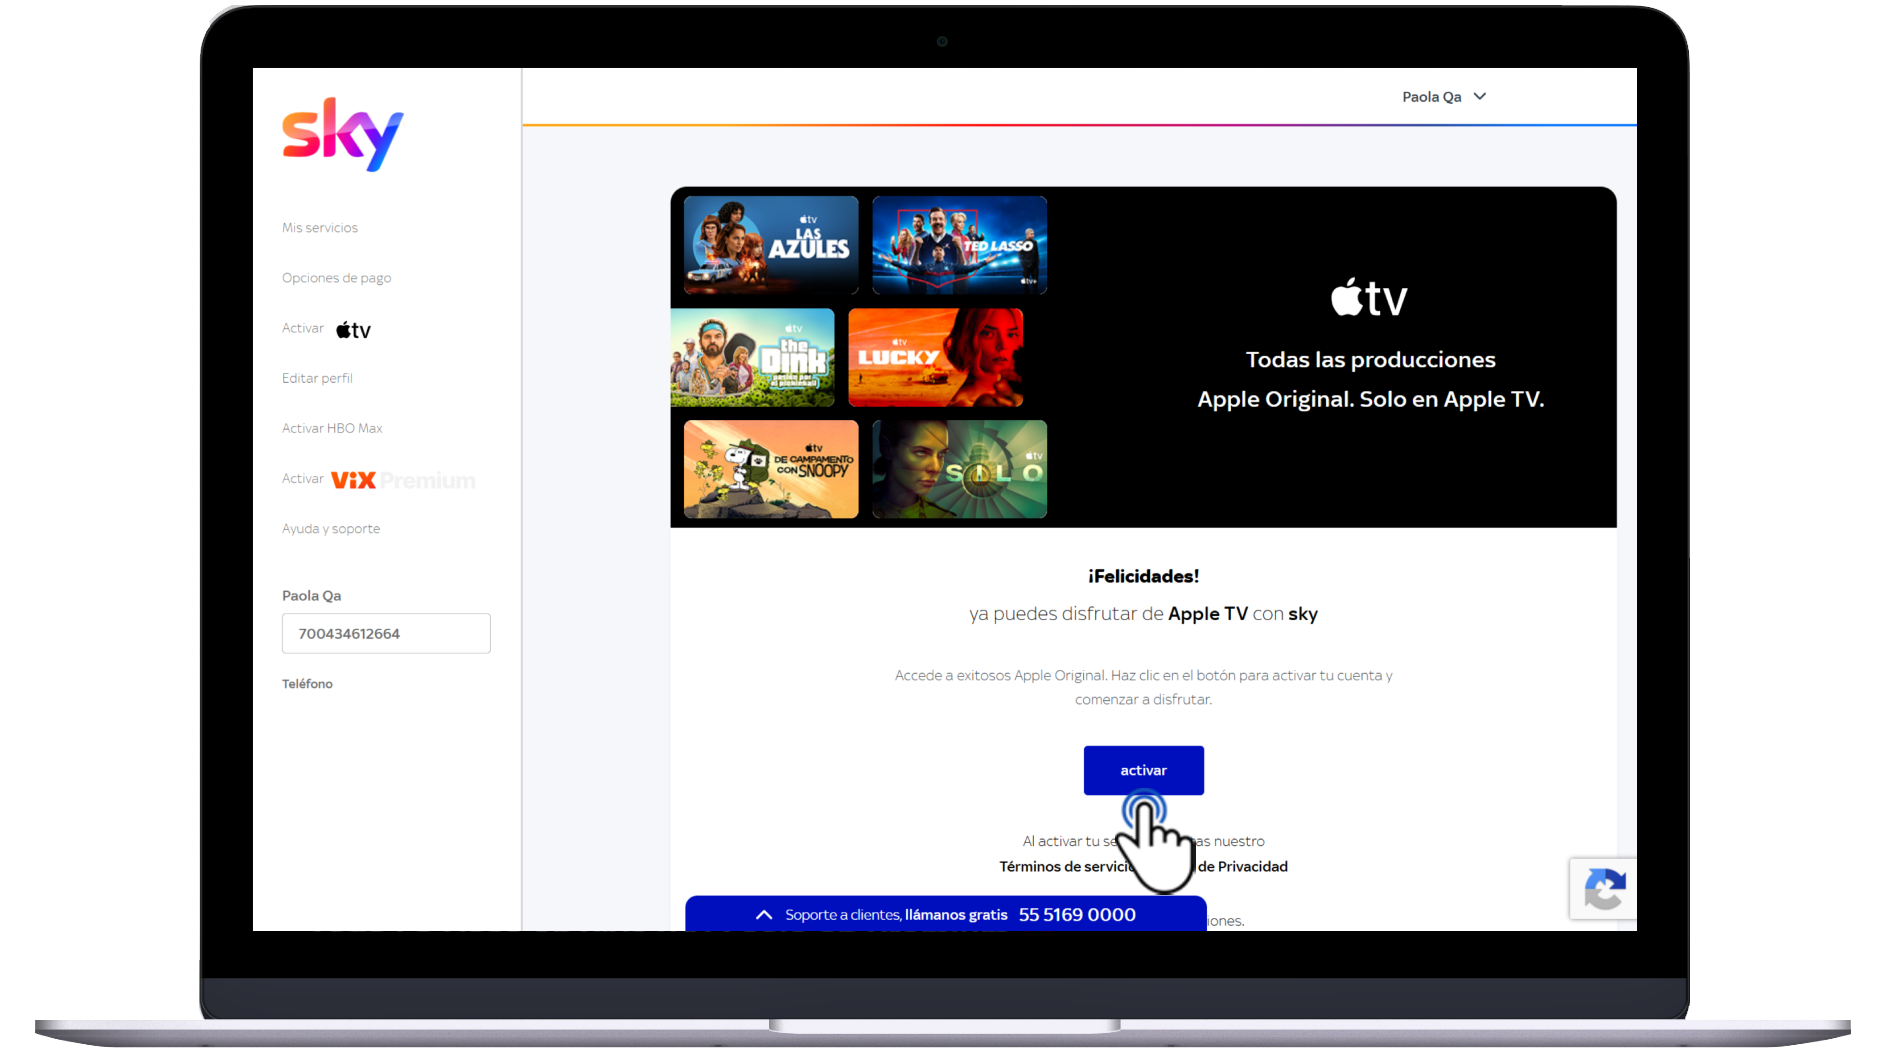Click the 'ya puedes disfrutar de Apple TV' line
The height and width of the screenshot is (1056, 1878).
1144,614
